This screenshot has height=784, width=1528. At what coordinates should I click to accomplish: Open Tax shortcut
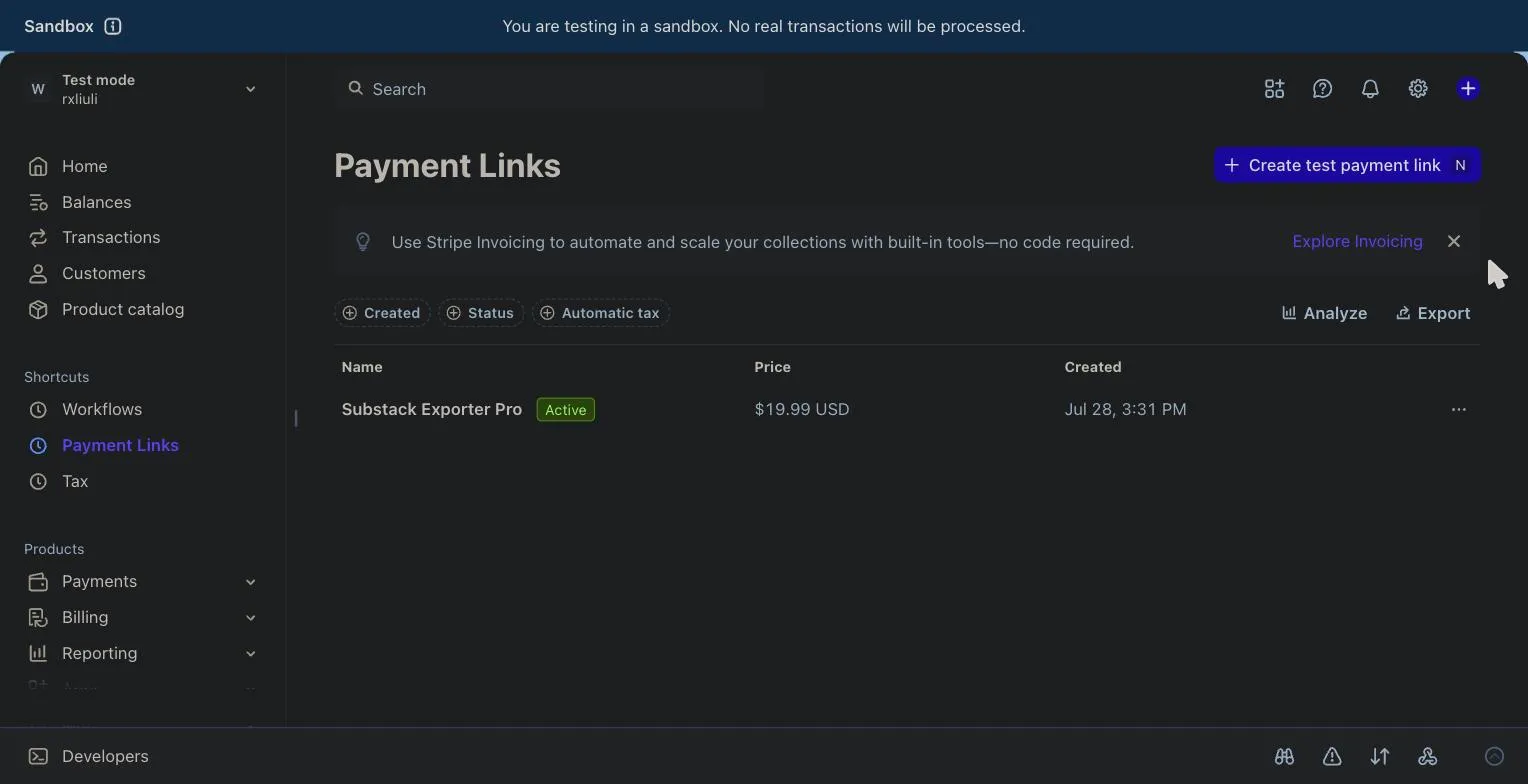[58, 481]
